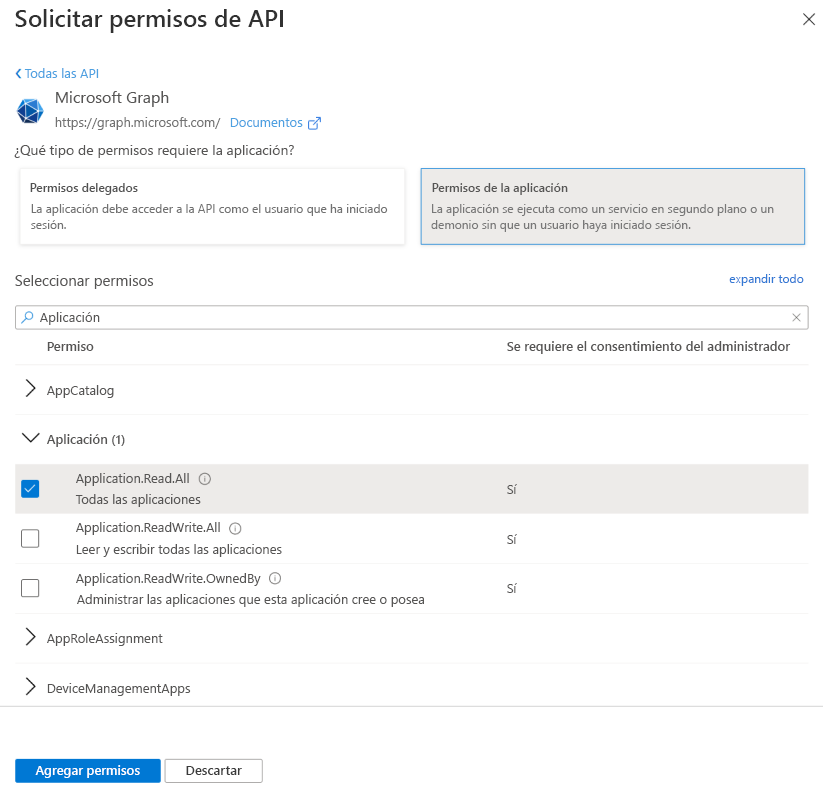Select the Permisos de la aplicación option
823x794 pixels.
tap(612, 206)
